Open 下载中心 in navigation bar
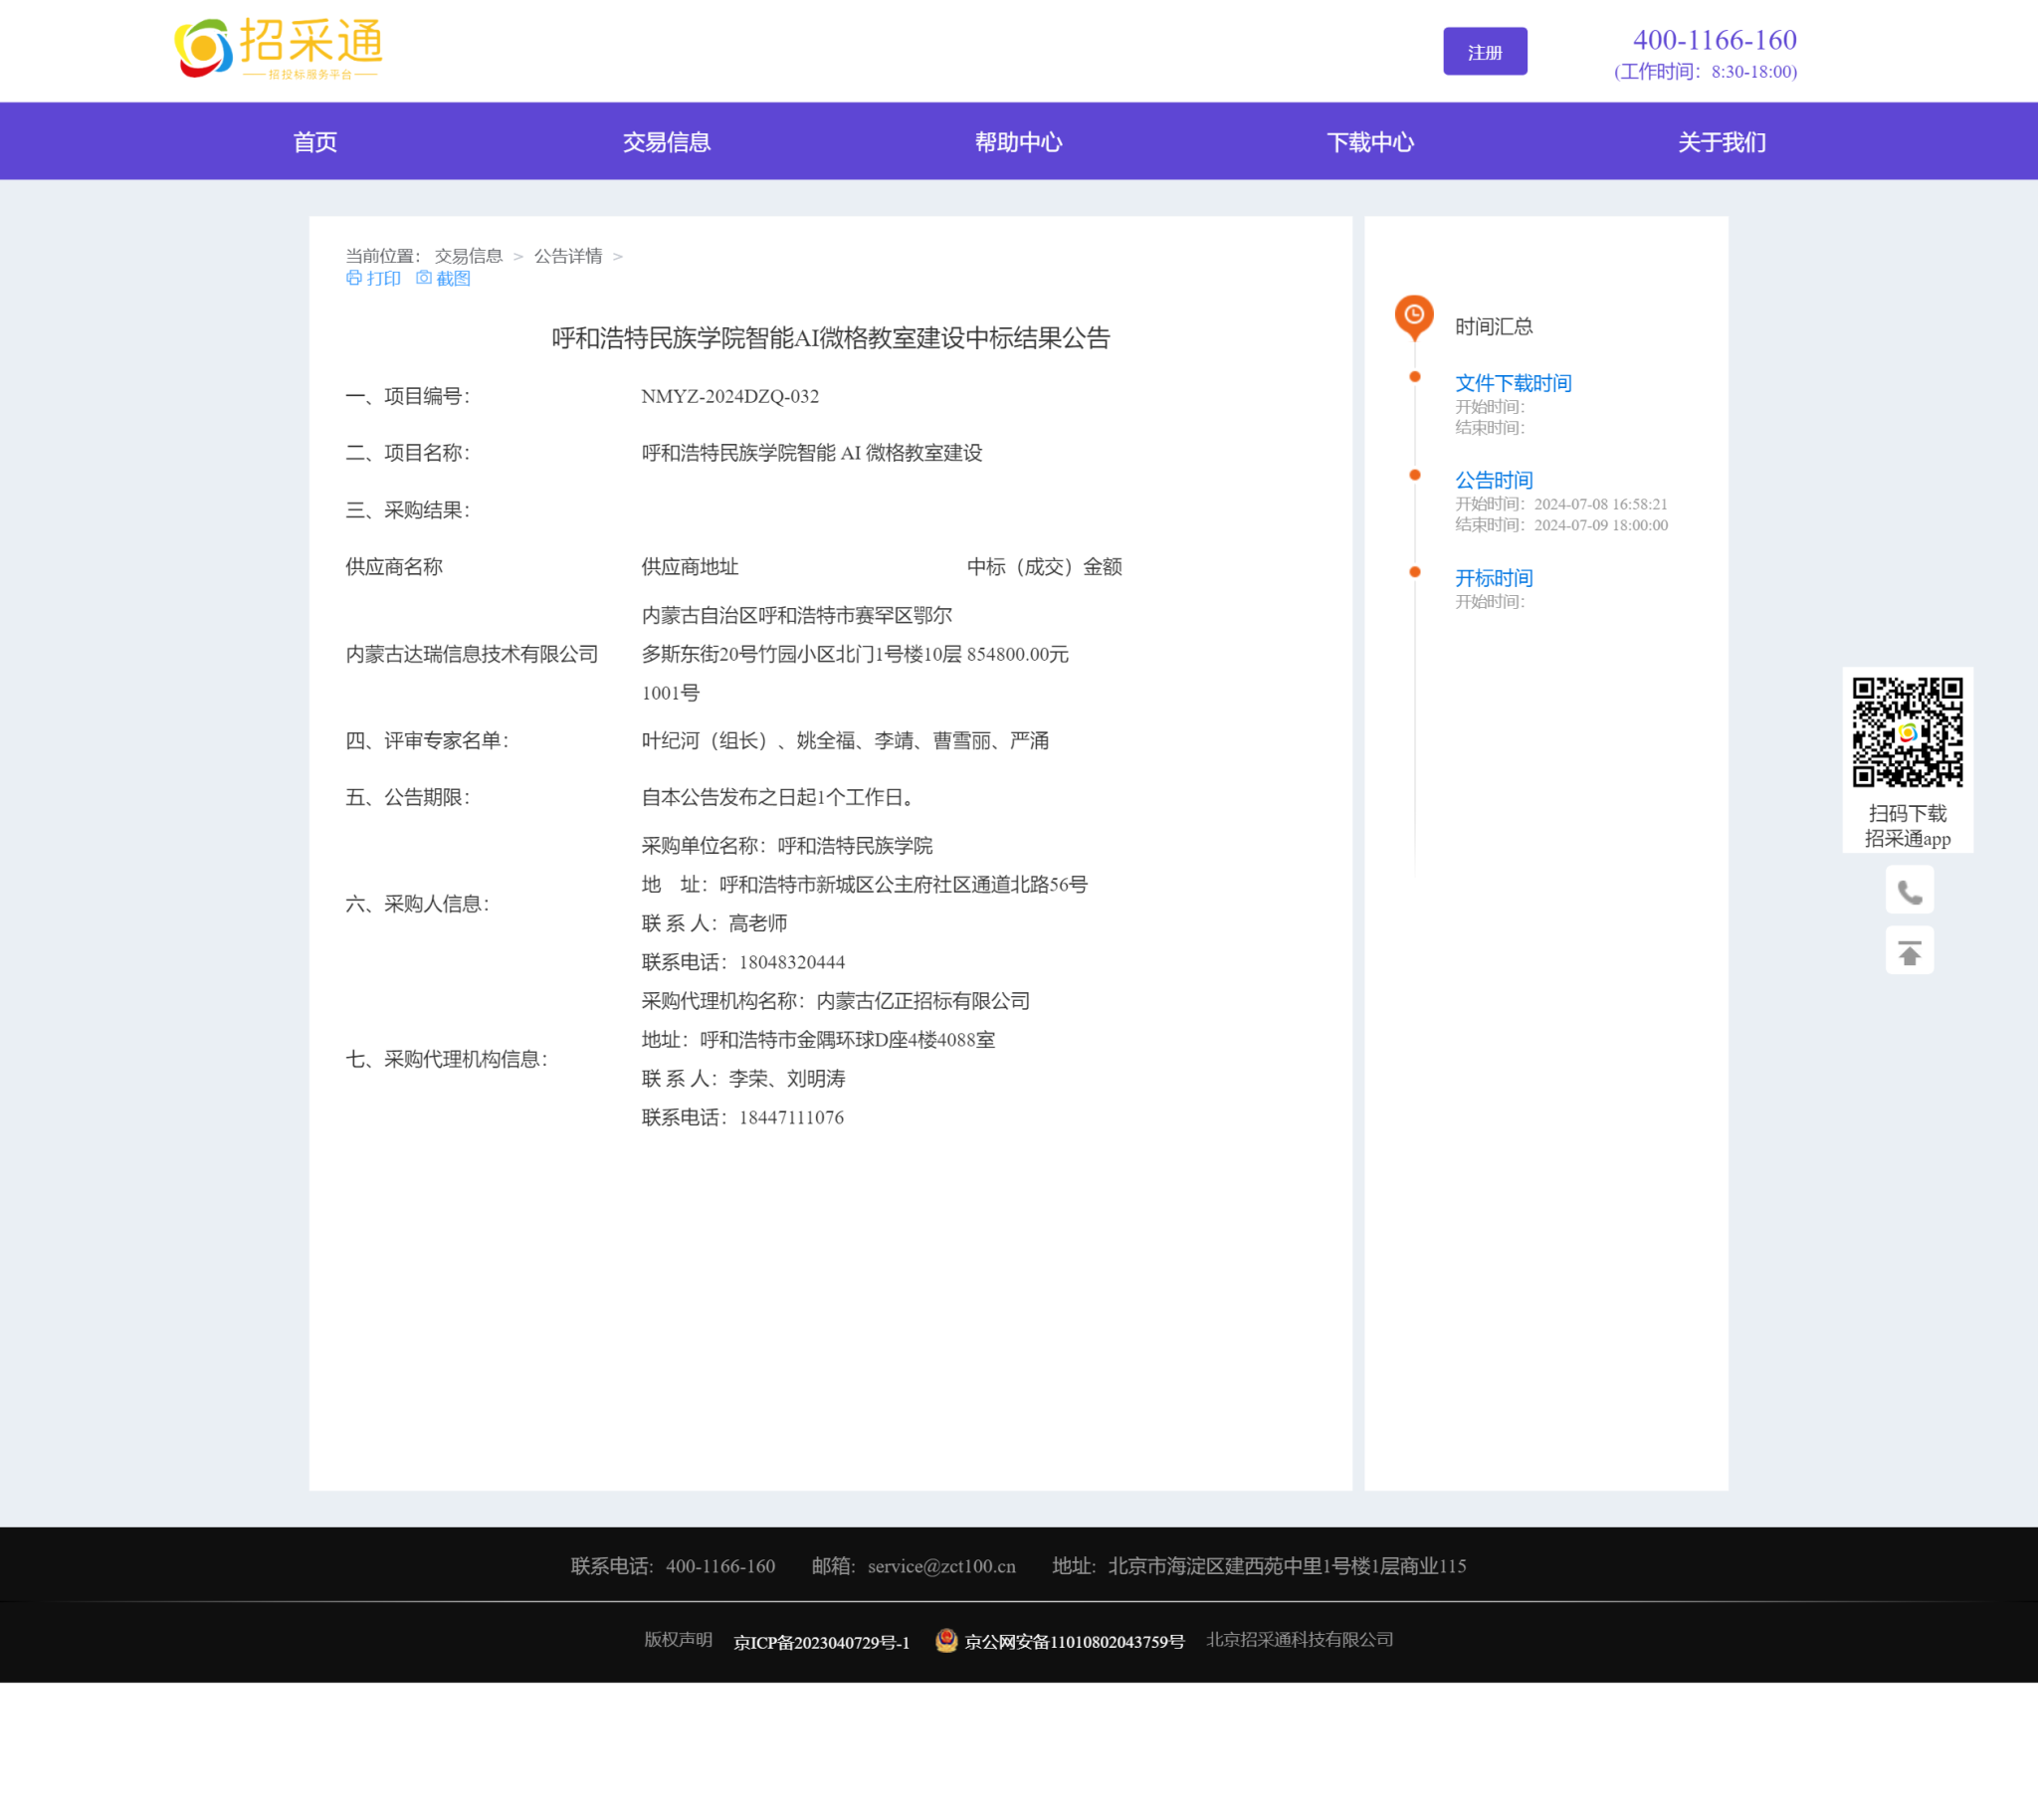The image size is (2038, 1820). click(1370, 142)
